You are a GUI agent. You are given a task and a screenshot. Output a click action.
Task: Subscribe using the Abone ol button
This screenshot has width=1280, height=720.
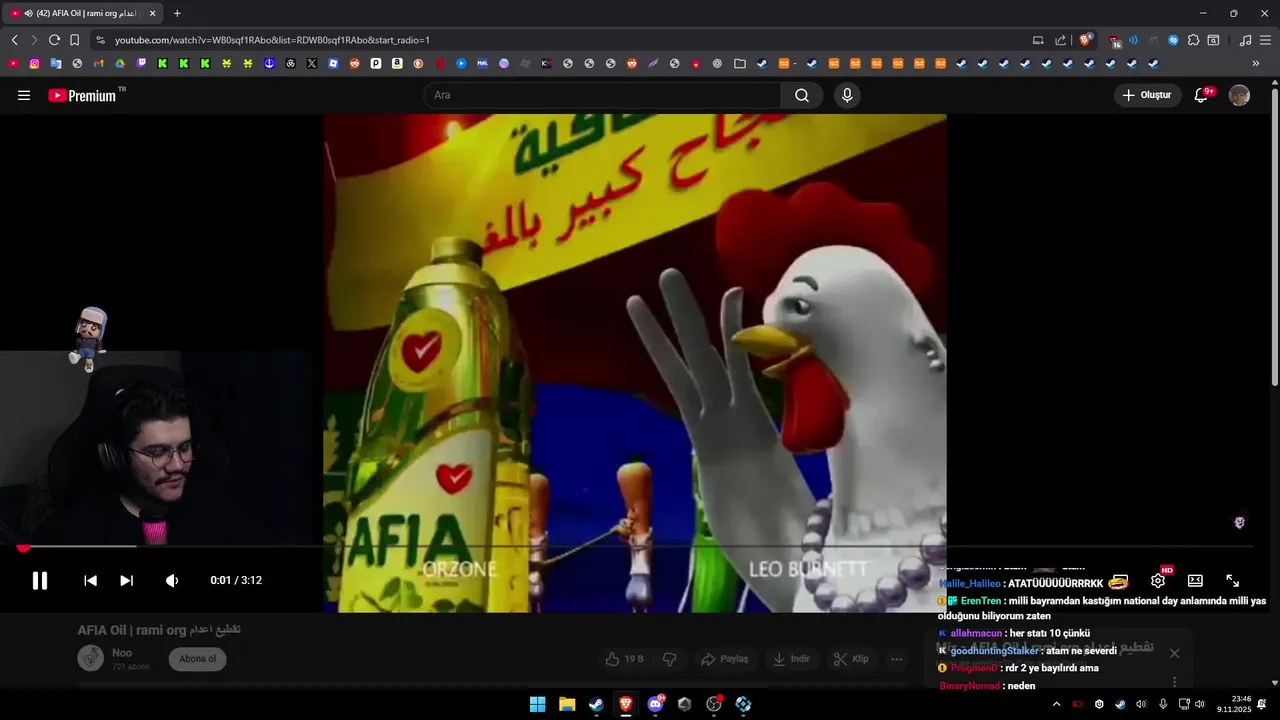(x=198, y=659)
